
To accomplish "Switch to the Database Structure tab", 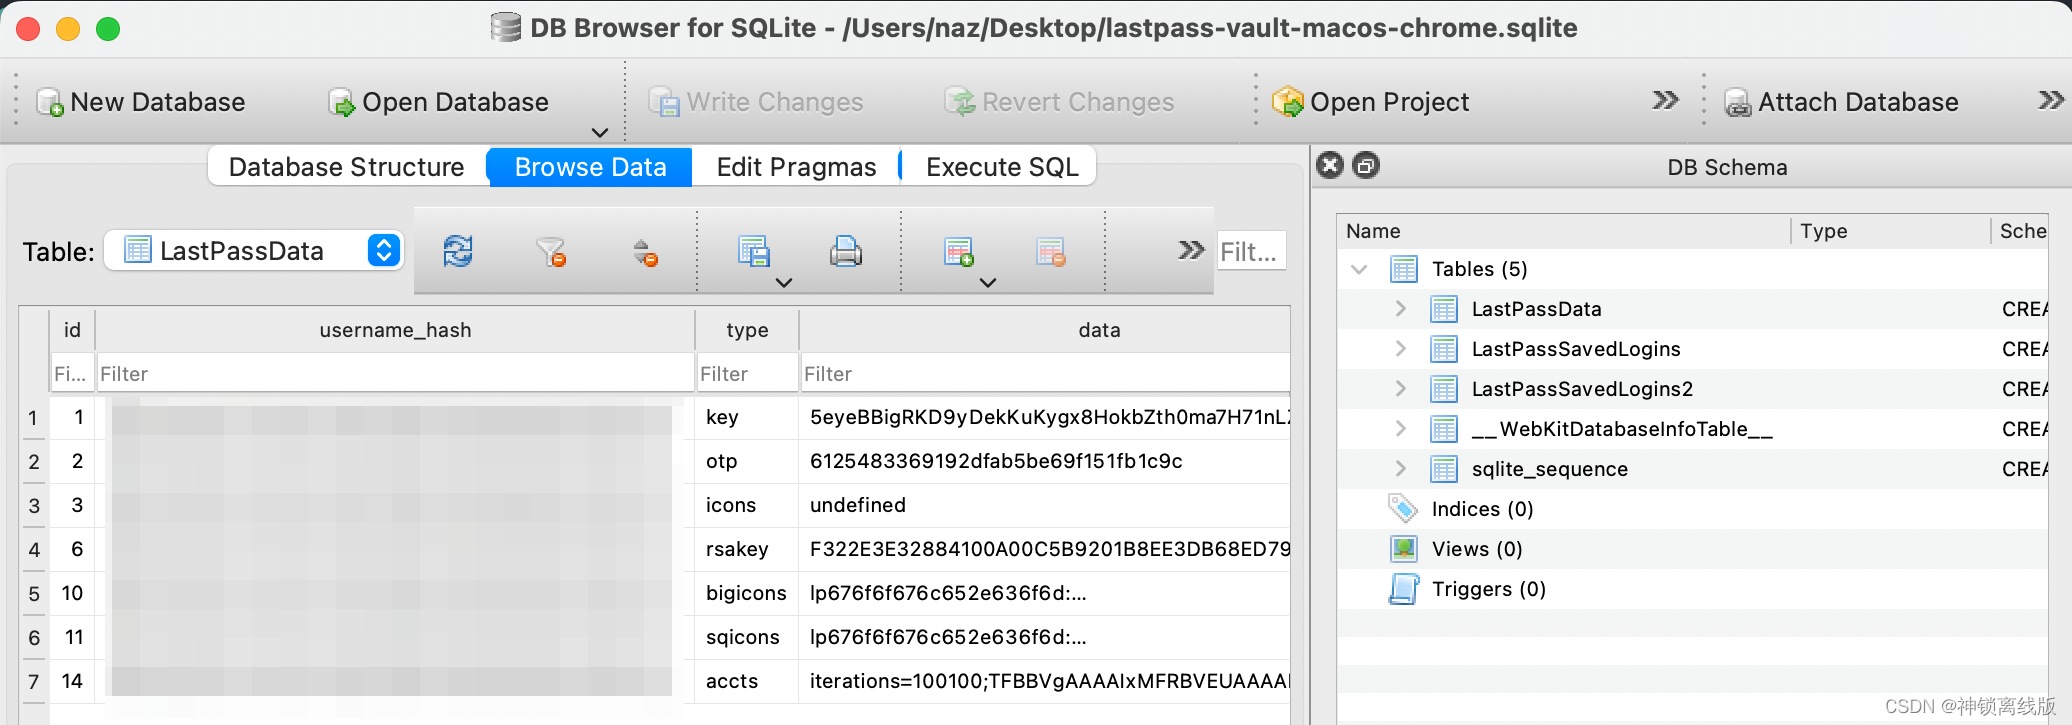I will 347,167.
